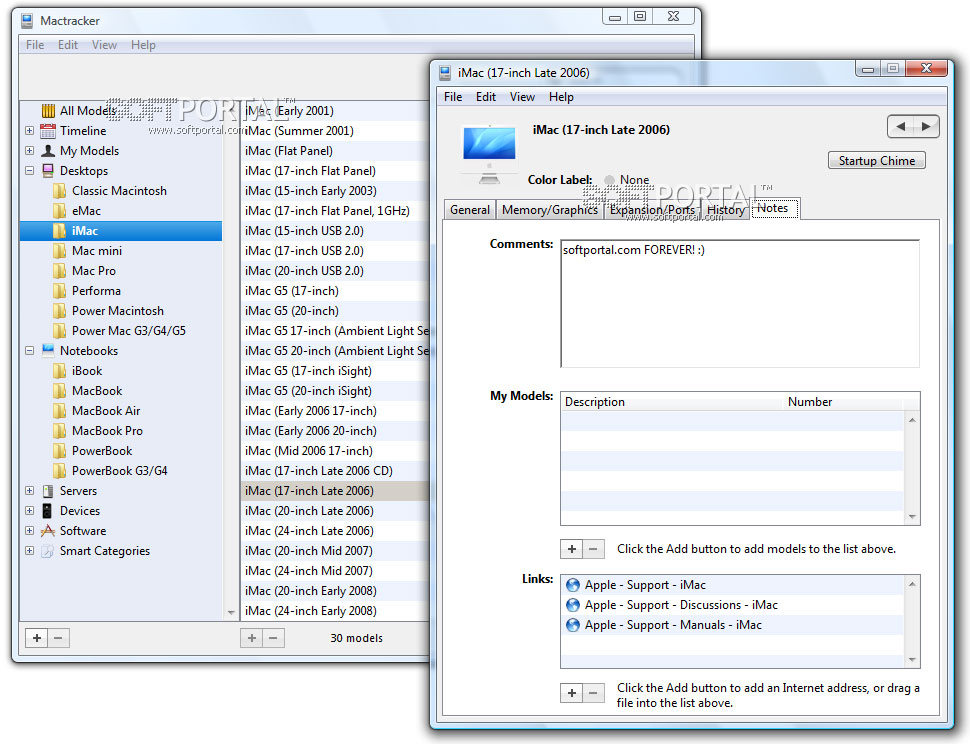Click globe icon for Apple - Support - Discussions - iMac

[573, 605]
